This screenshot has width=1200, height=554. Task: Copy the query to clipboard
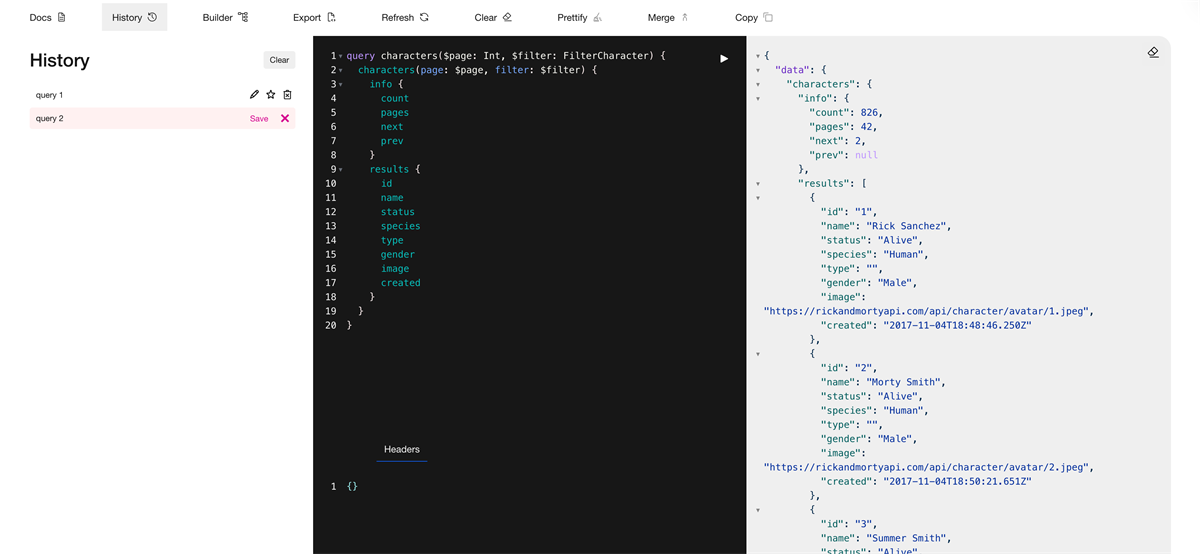754,17
